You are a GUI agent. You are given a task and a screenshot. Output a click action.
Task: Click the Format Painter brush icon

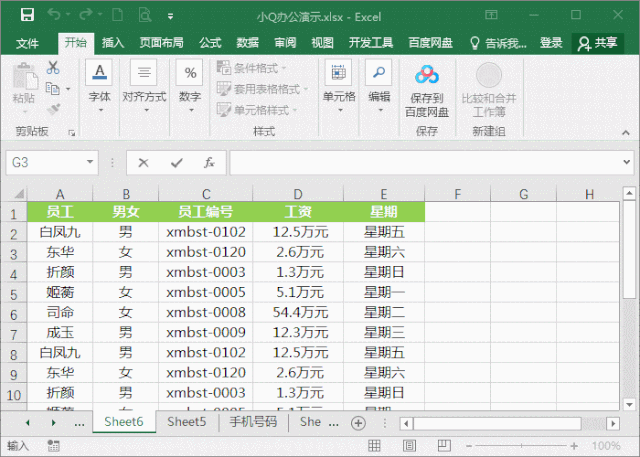pyautogui.click(x=53, y=109)
